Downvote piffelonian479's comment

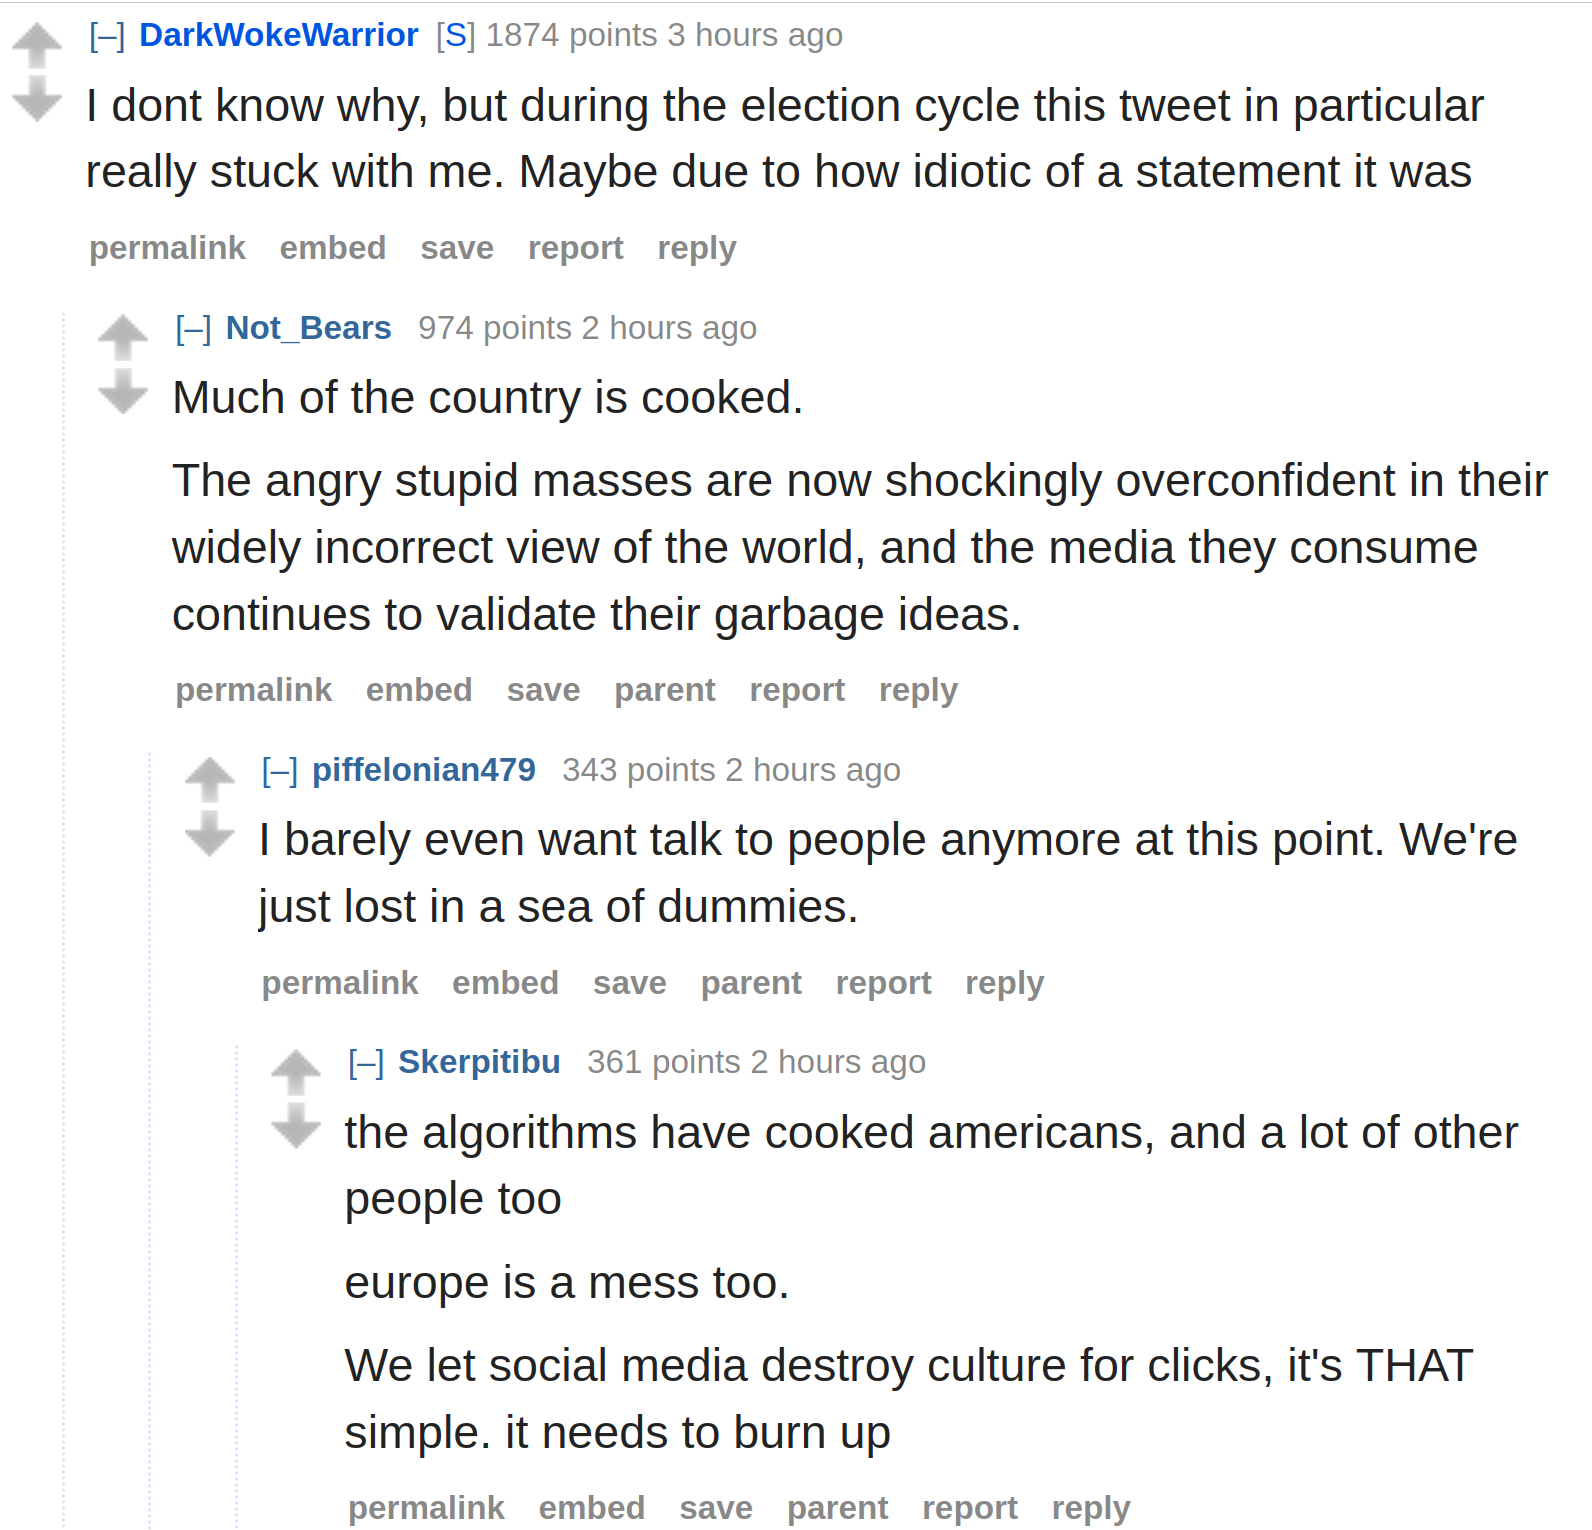210,834
